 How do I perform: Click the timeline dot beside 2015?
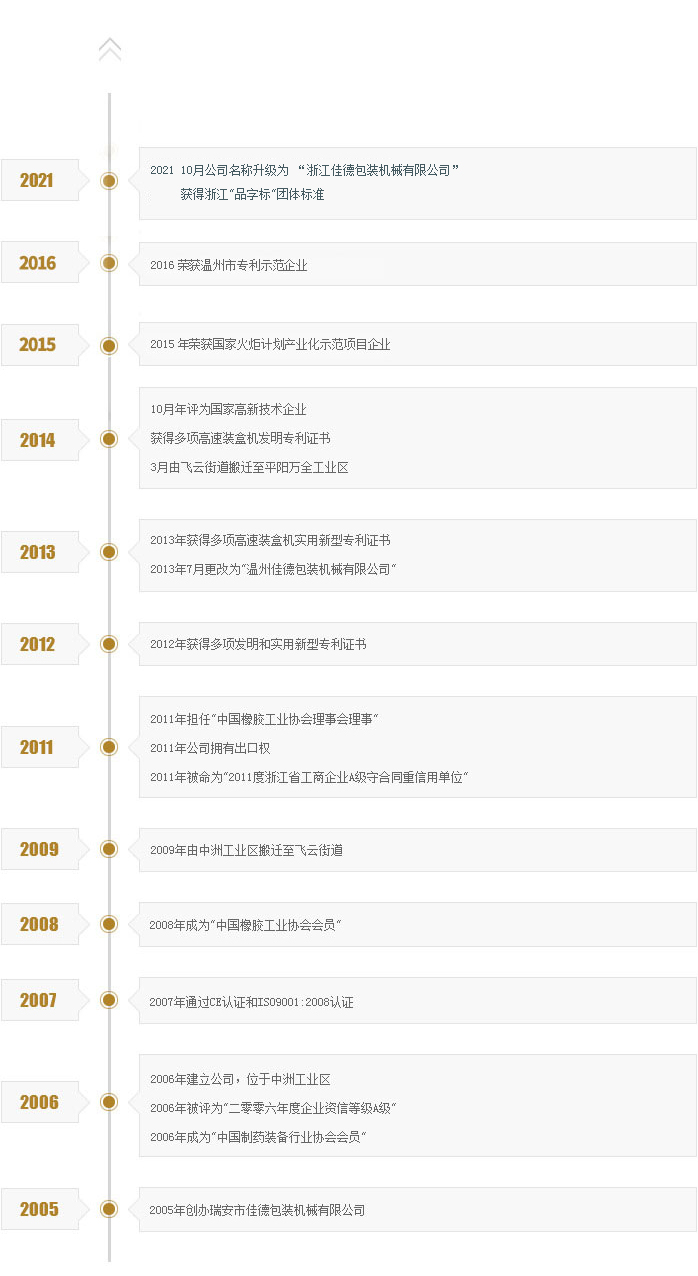(110, 345)
